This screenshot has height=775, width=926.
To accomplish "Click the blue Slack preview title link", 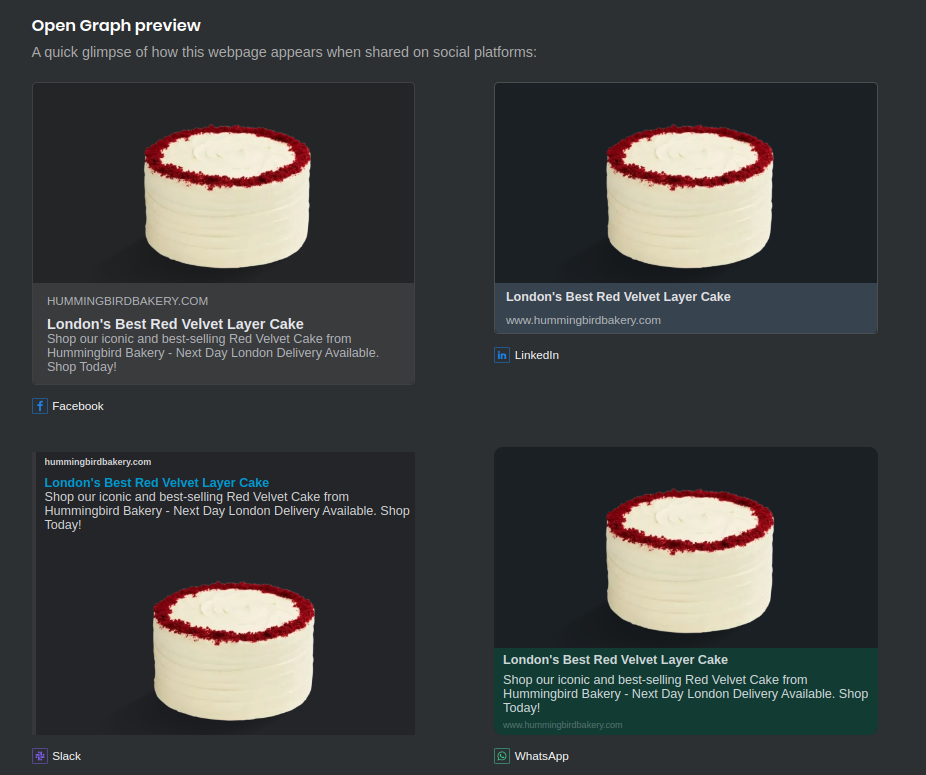I will (x=156, y=483).
